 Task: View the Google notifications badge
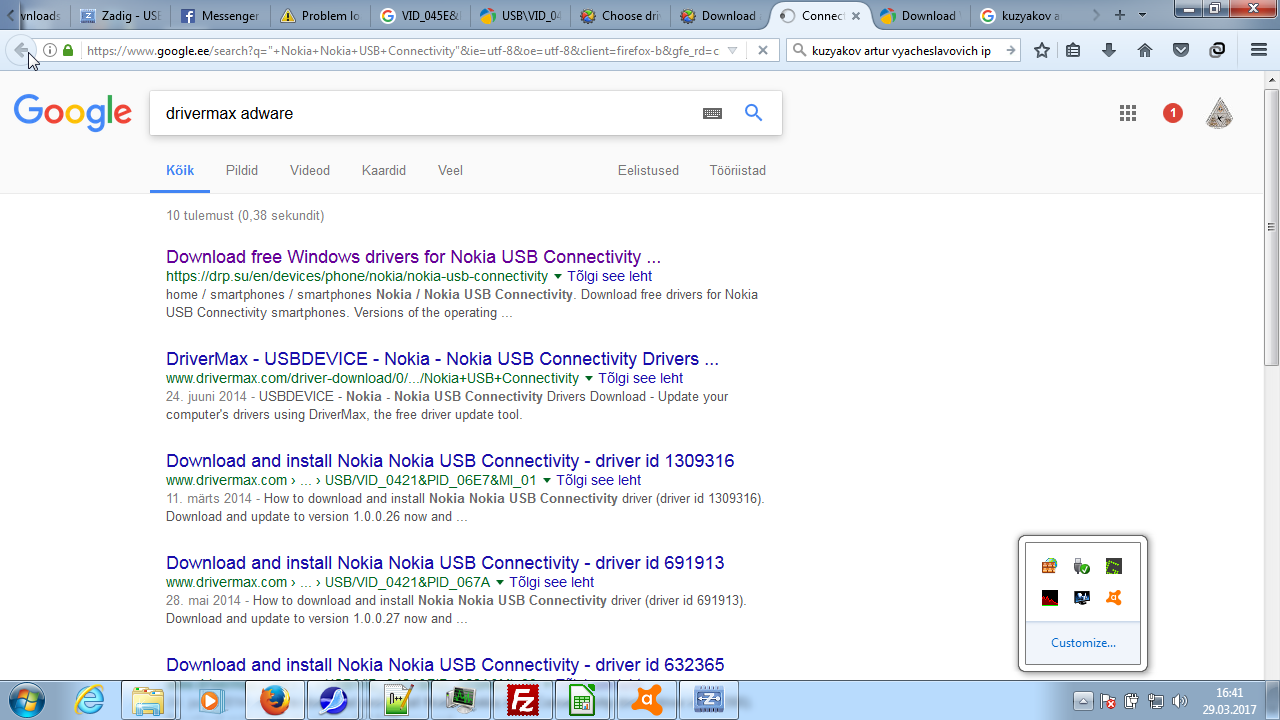pos(1173,113)
